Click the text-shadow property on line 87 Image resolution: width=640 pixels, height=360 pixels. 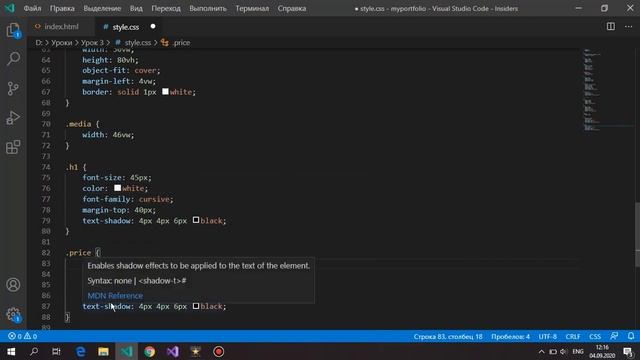[x=107, y=306]
